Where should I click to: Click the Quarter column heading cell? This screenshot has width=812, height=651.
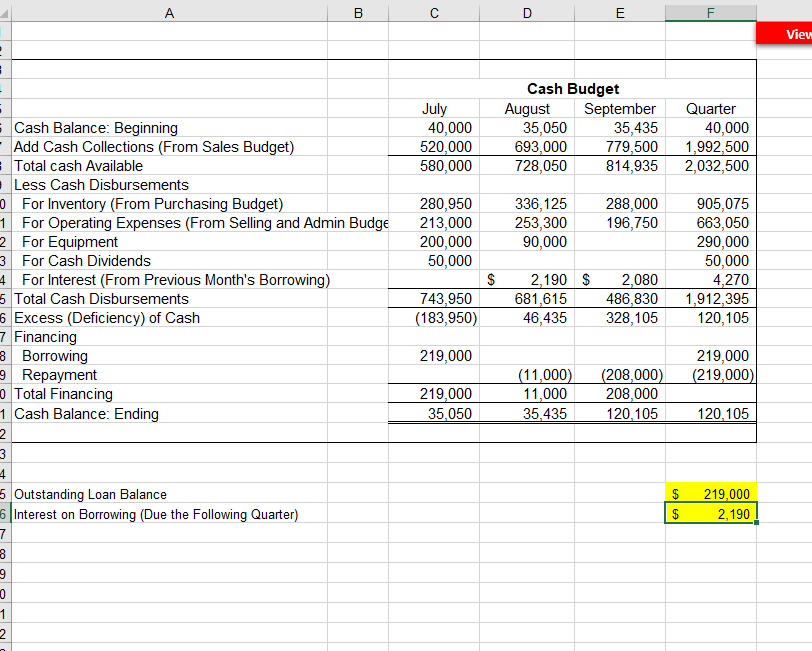tap(710, 109)
